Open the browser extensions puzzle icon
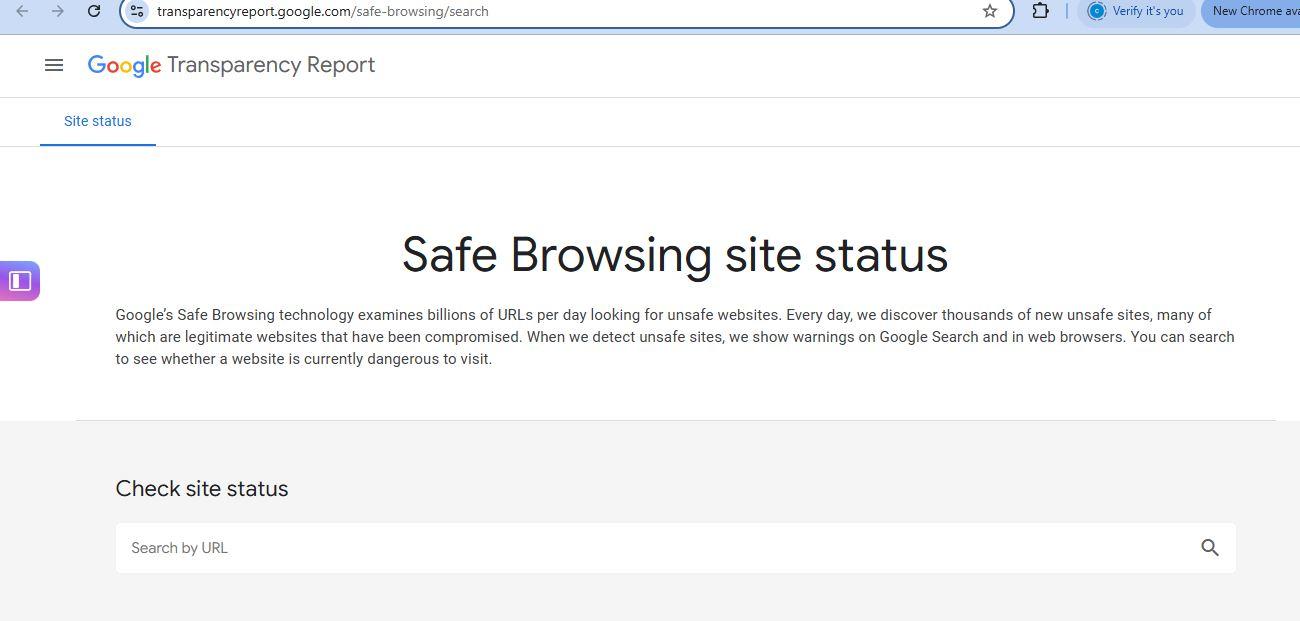Screen dimensions: 1300x621 click(x=1040, y=11)
